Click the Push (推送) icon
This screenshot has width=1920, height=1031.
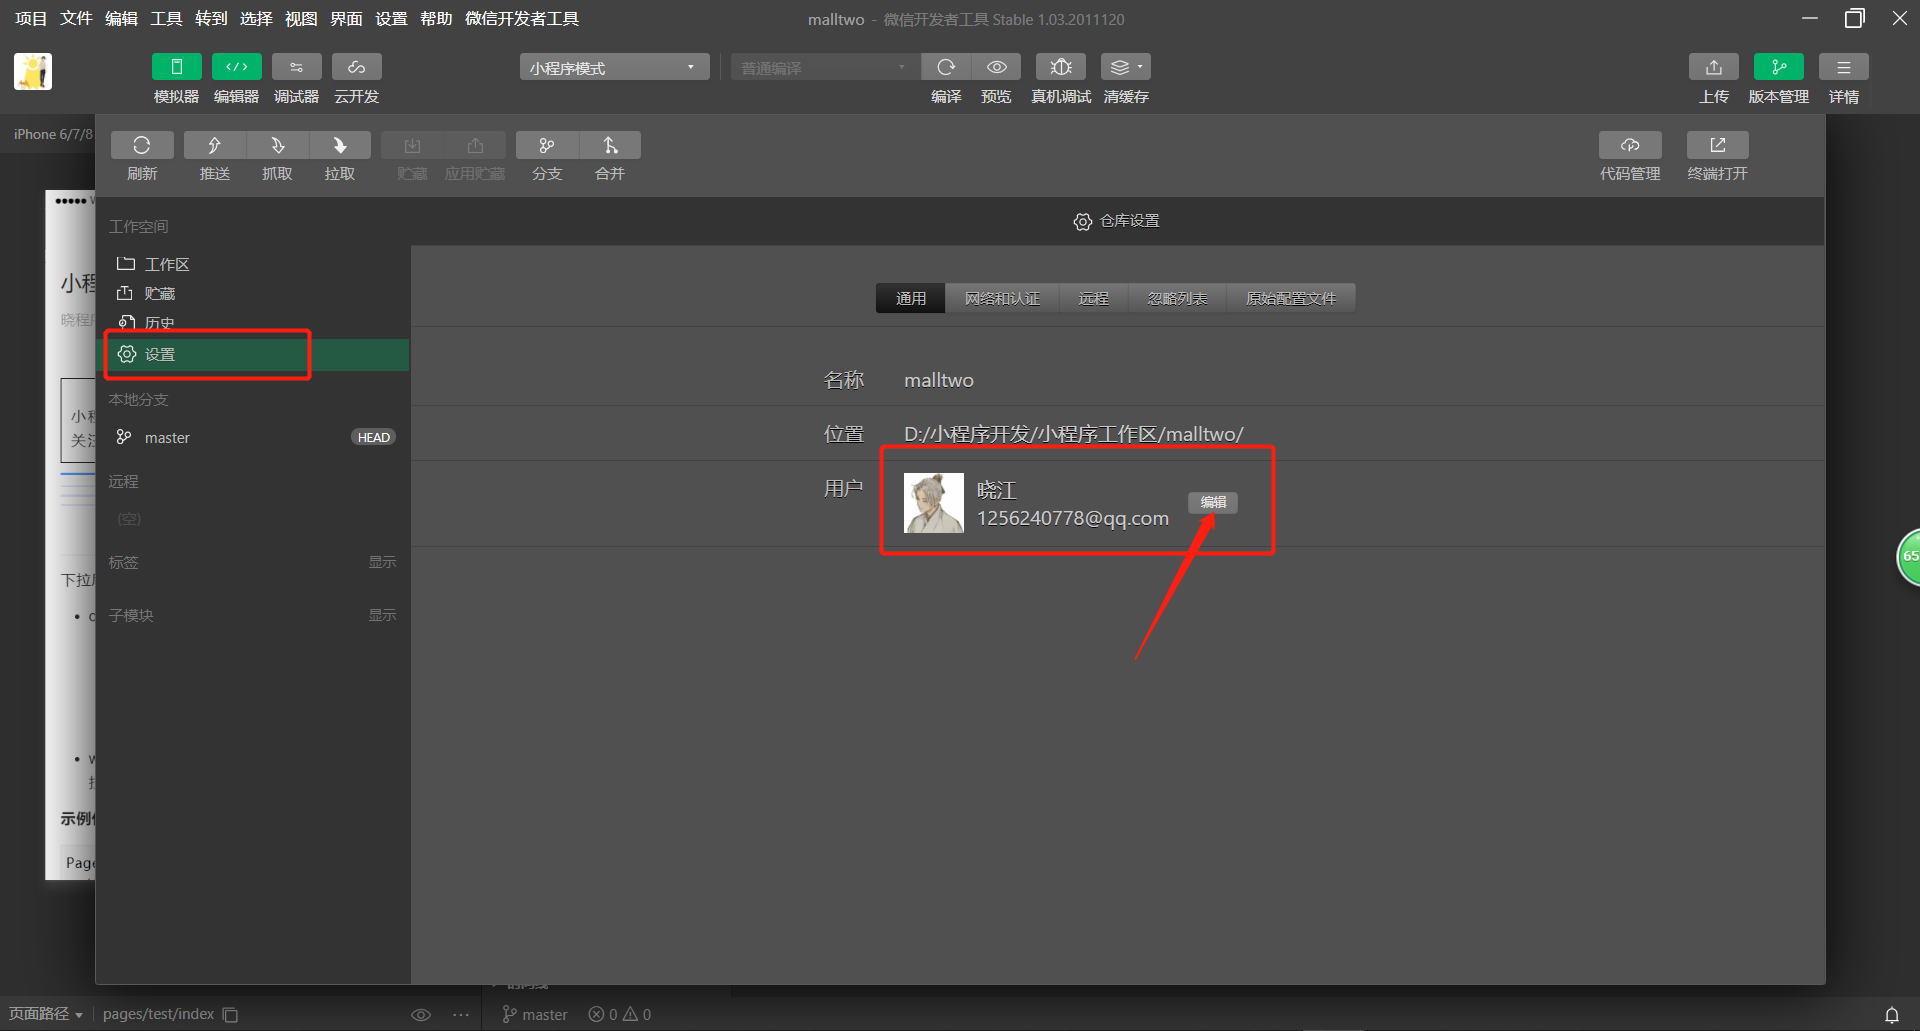point(214,146)
